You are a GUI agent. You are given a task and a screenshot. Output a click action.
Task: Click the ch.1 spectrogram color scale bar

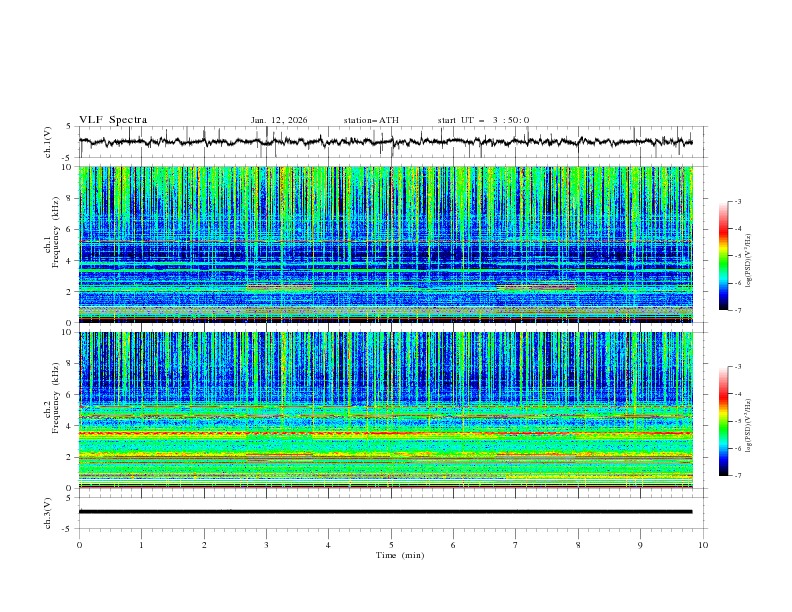[x=723, y=256]
